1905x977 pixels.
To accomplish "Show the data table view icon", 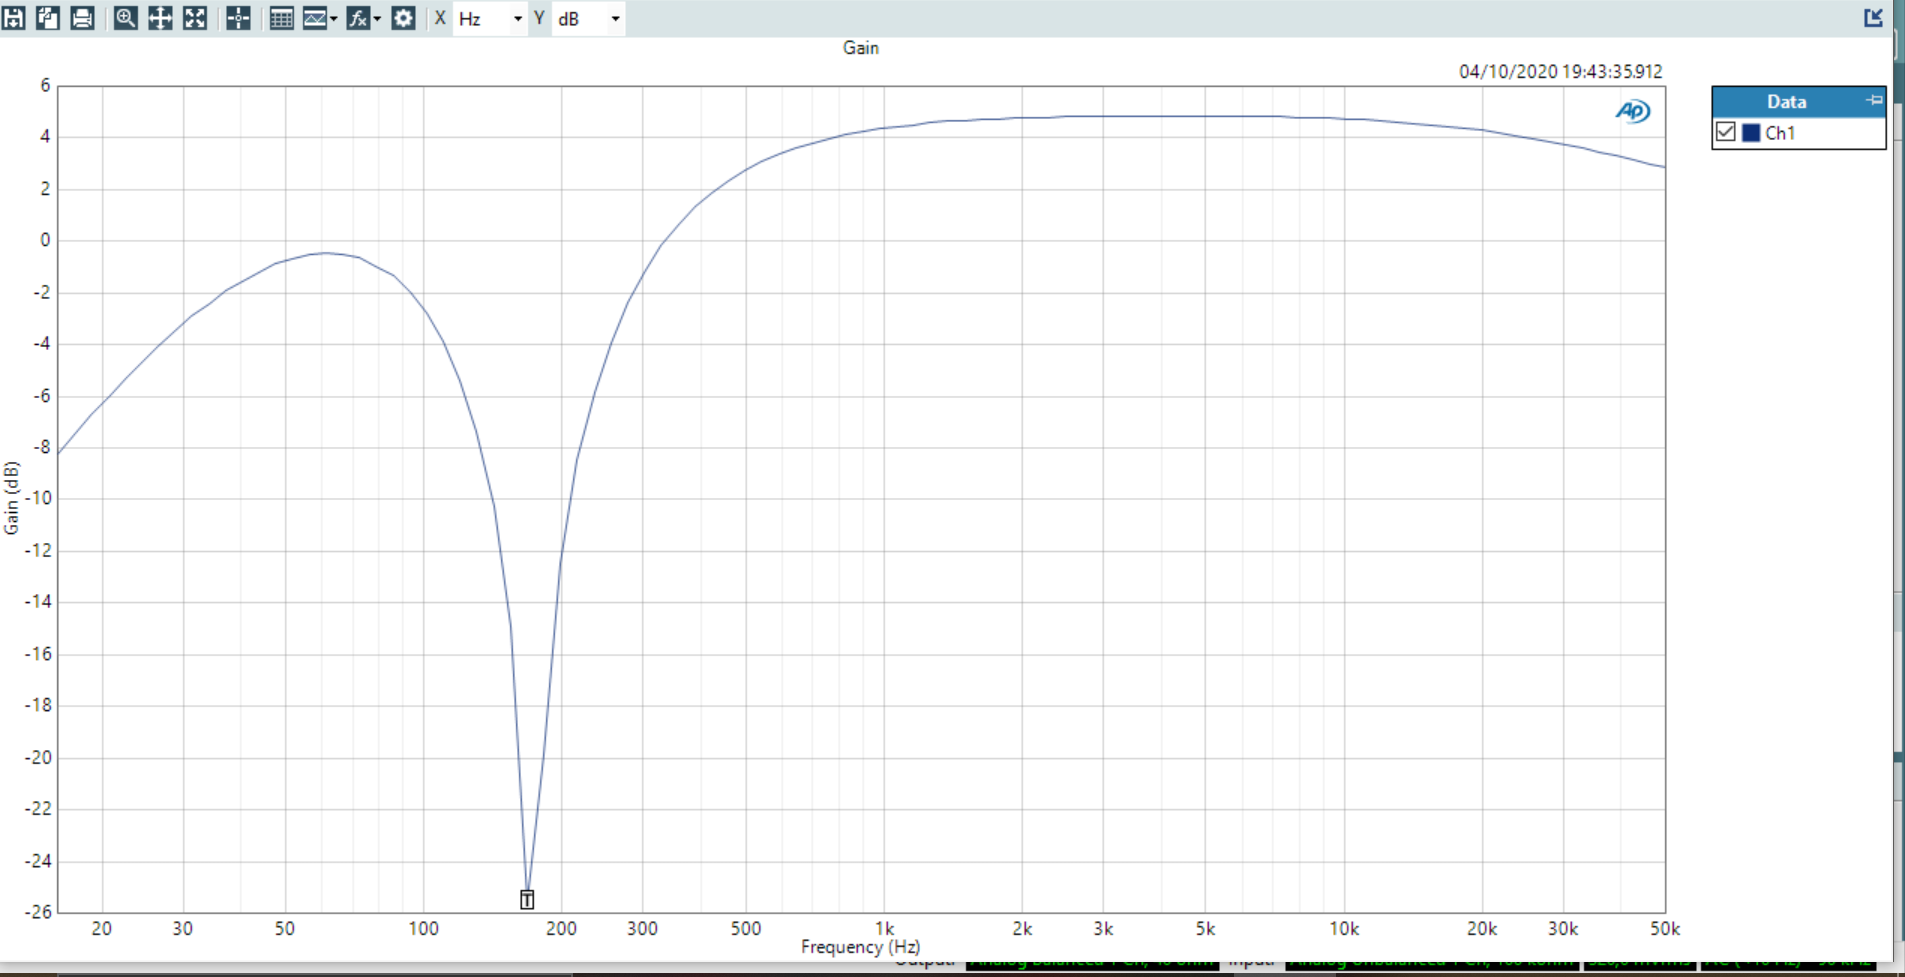I will pos(281,18).
